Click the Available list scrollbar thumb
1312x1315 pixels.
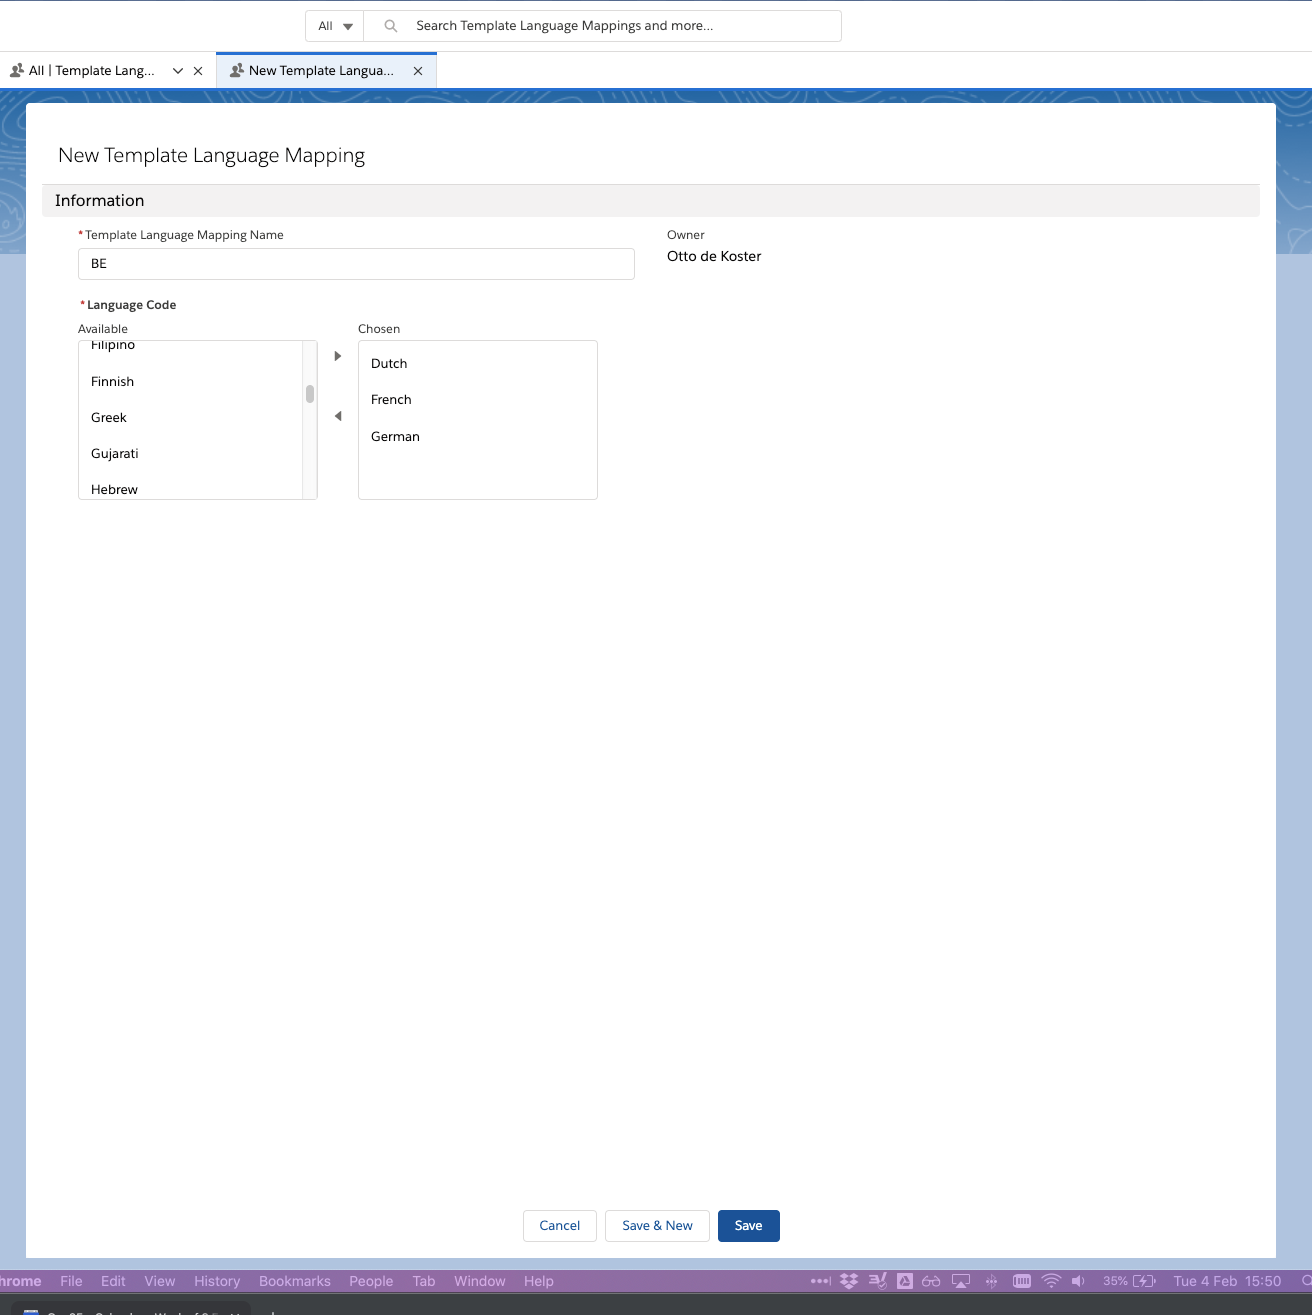[310, 394]
